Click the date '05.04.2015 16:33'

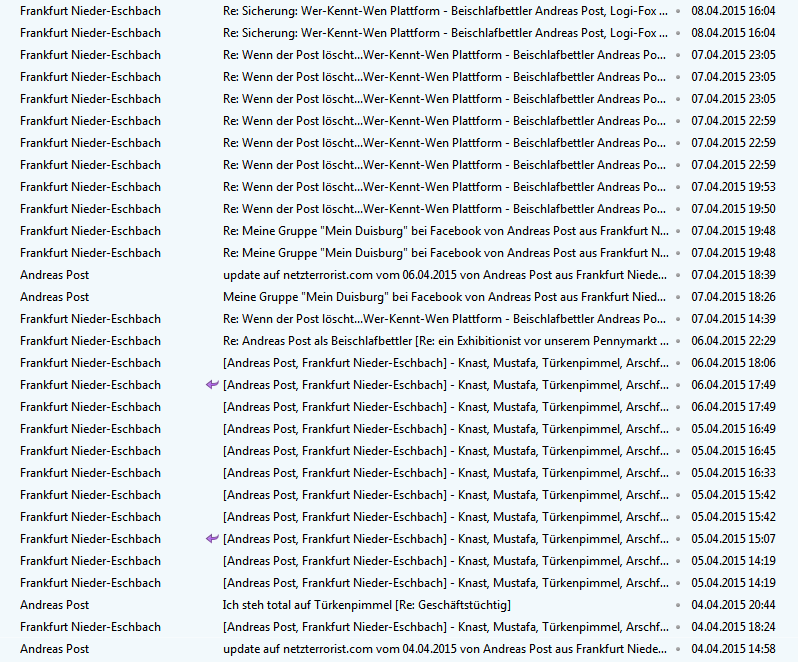point(733,473)
